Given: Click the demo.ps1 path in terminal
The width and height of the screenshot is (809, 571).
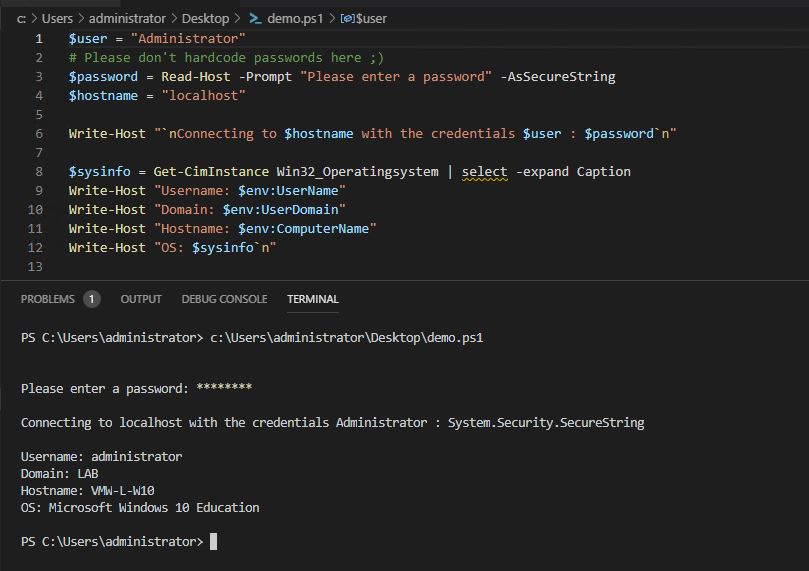Looking at the screenshot, I should (x=347, y=338).
